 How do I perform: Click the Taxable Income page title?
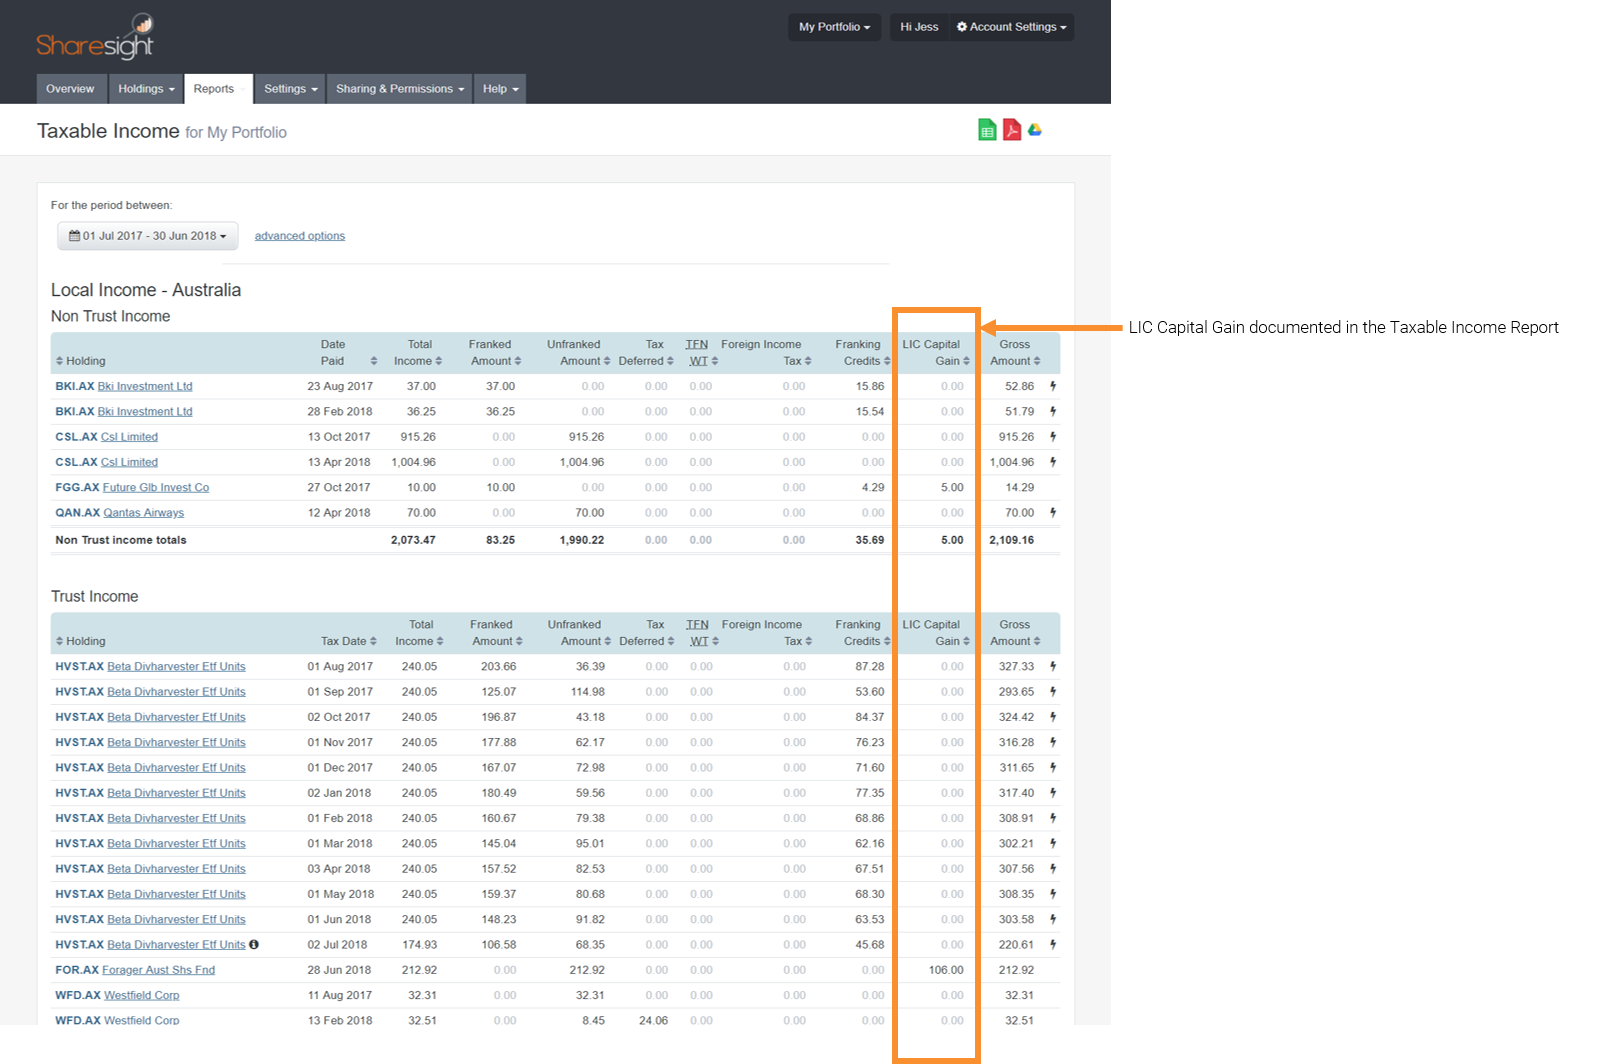pos(108,131)
